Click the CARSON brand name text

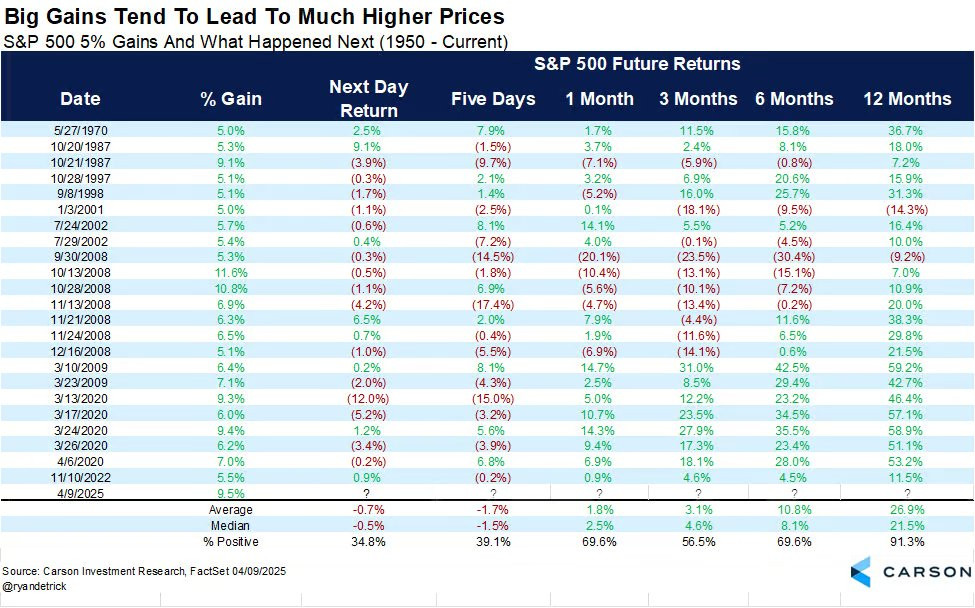click(x=926, y=572)
